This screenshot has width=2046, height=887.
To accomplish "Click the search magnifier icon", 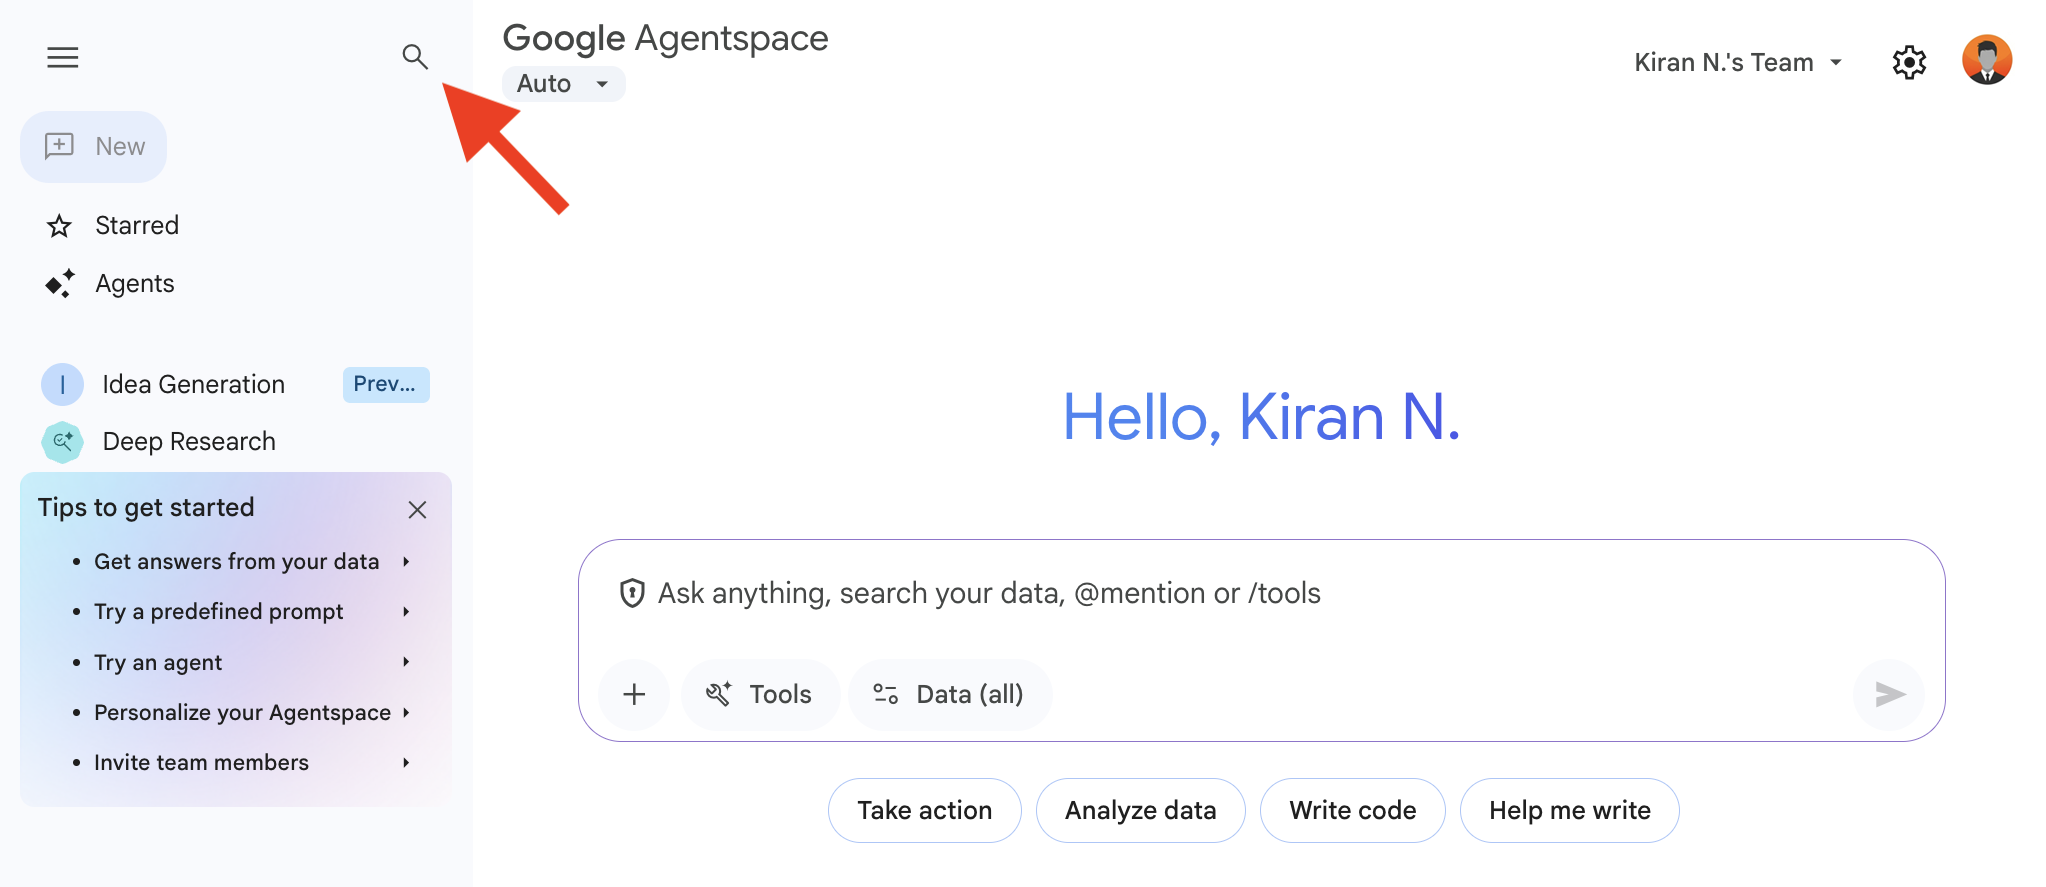I will 415,57.
